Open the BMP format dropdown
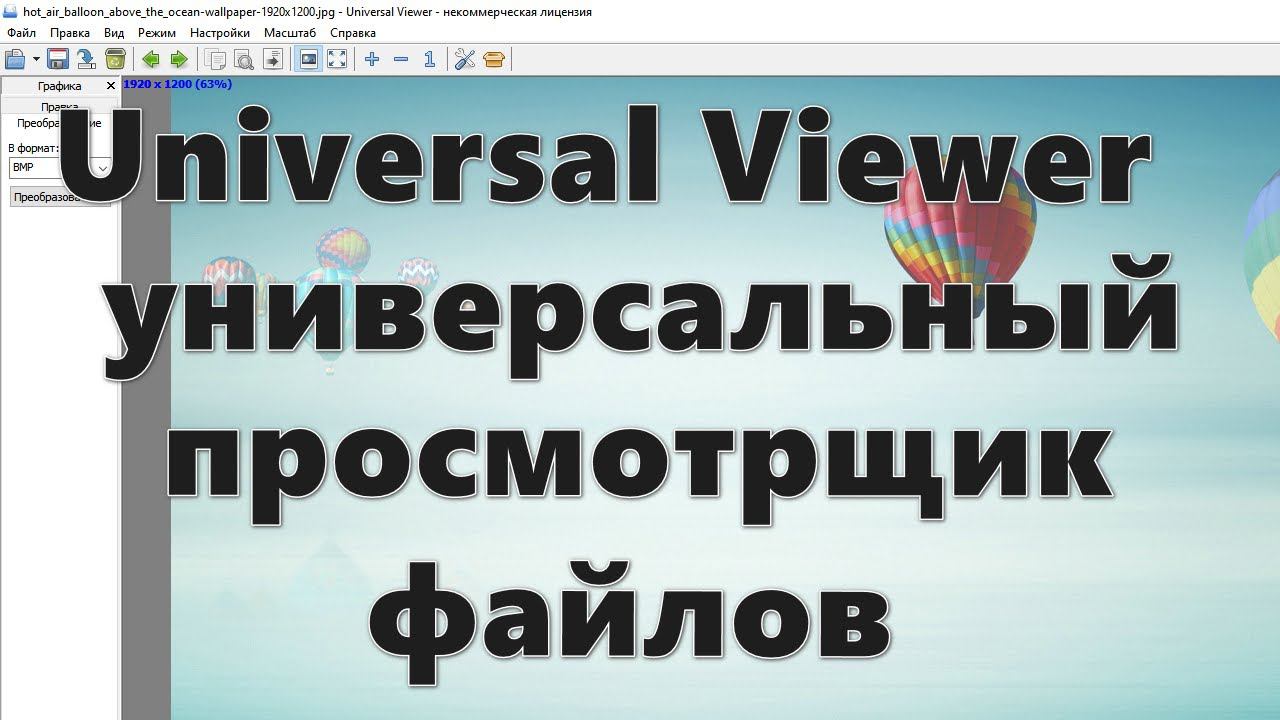Screen dimensions: 1280x720 (60, 168)
